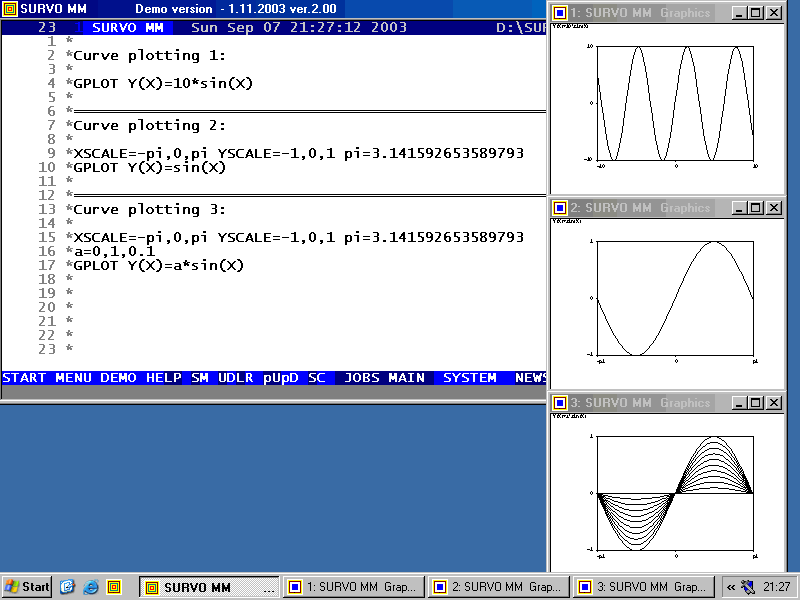Click Graphics window 1 title icon
The width and height of the screenshot is (800, 600).
[x=560, y=13]
